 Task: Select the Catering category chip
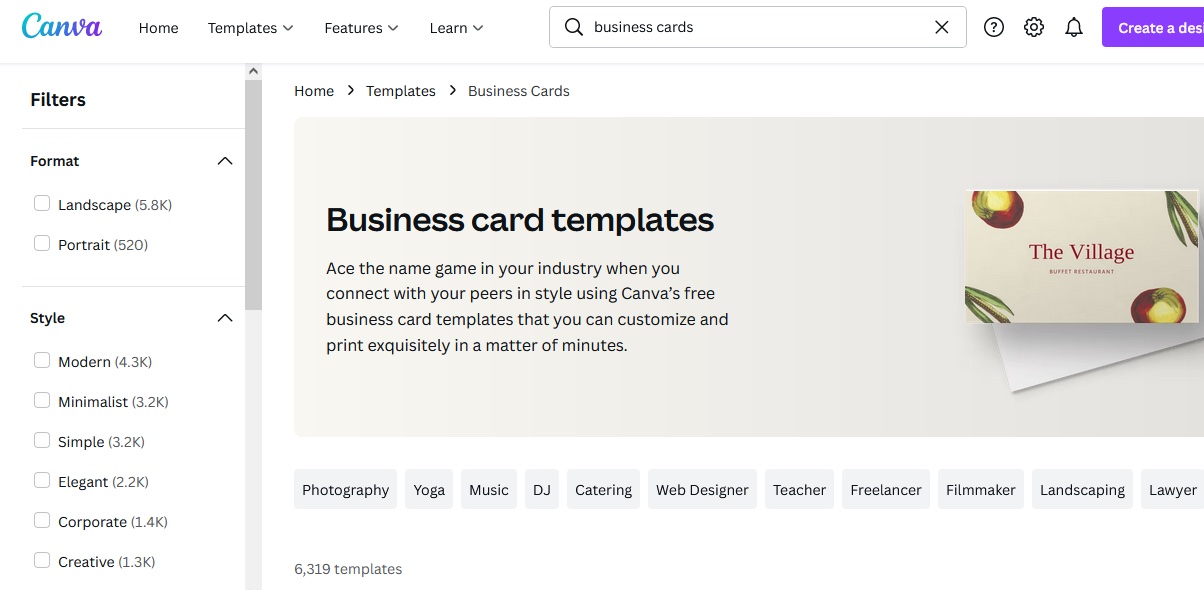[x=603, y=489]
